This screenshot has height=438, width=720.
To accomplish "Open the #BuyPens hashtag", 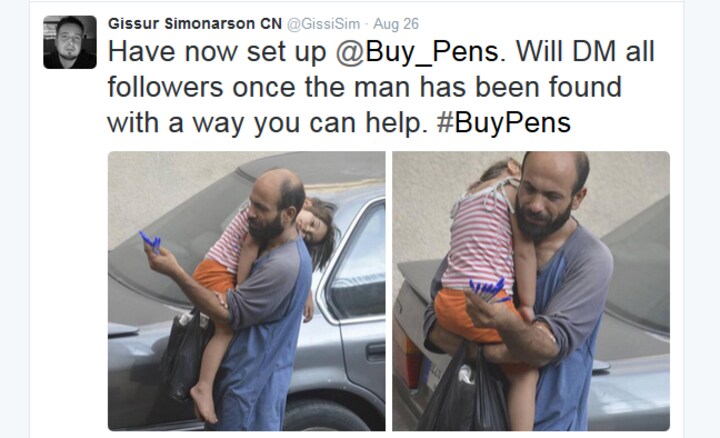I will click(504, 123).
